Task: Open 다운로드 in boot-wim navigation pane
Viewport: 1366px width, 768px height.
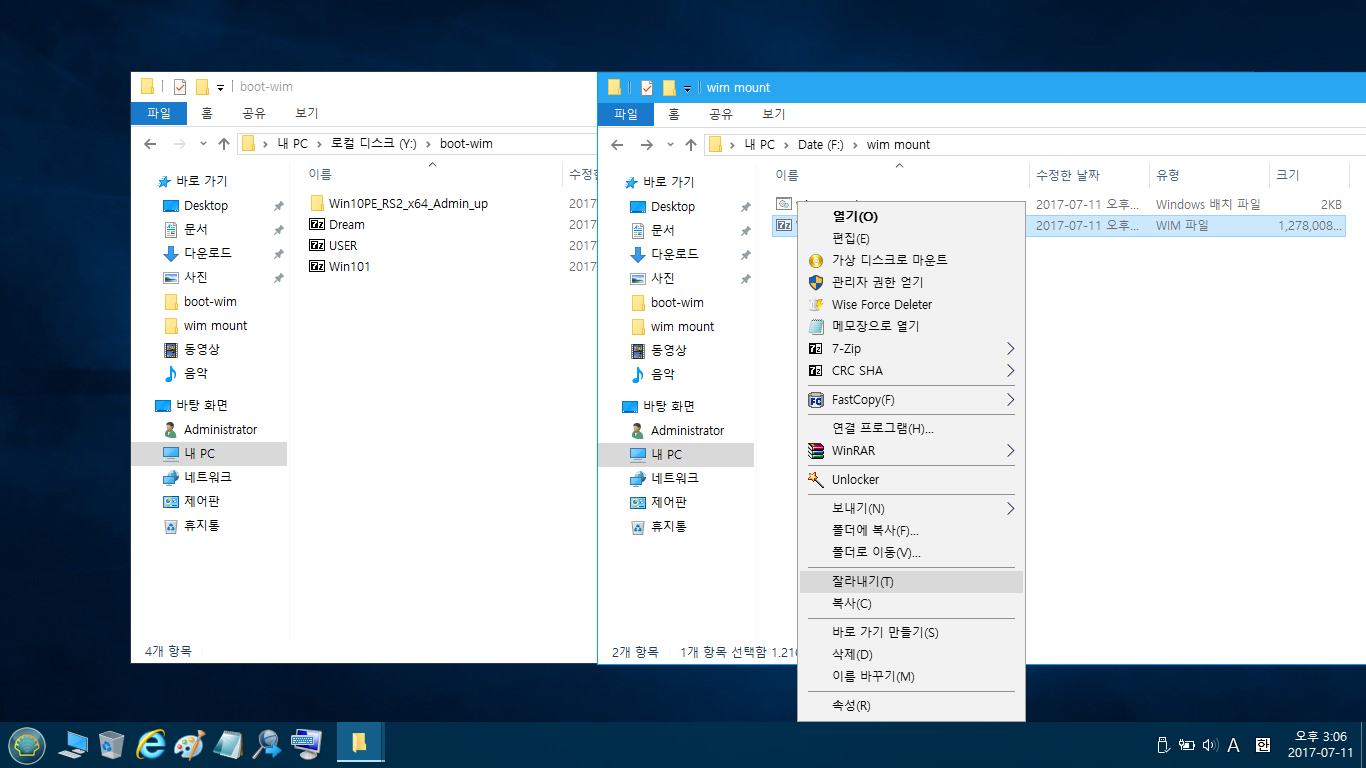Action: [x=208, y=253]
